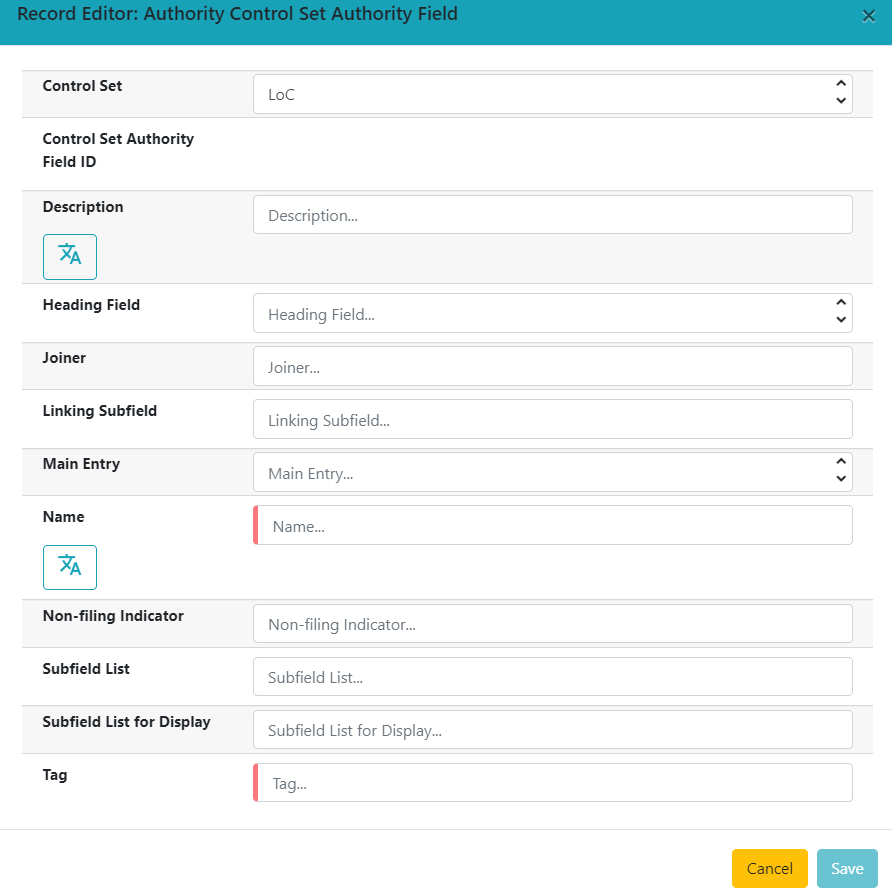Image resolution: width=892 pixels, height=893 pixels.
Task: Select the Linking Subfield input
Action: 552,420
